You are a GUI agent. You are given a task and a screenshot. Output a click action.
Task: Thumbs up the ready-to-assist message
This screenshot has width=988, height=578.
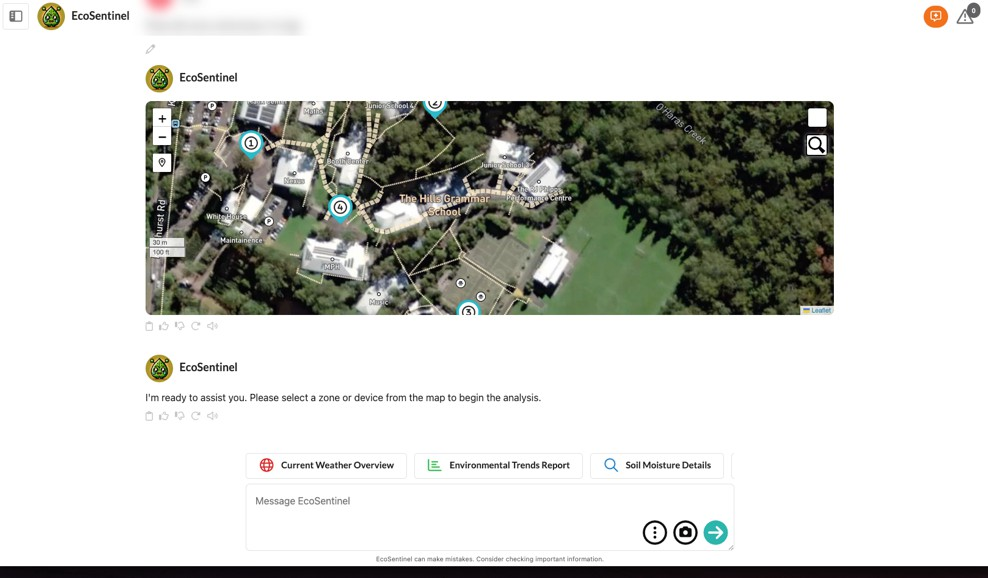[164, 416]
